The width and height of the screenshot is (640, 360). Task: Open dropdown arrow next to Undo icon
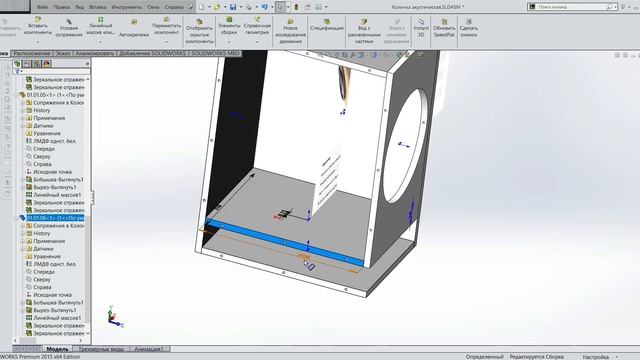coord(272,7)
